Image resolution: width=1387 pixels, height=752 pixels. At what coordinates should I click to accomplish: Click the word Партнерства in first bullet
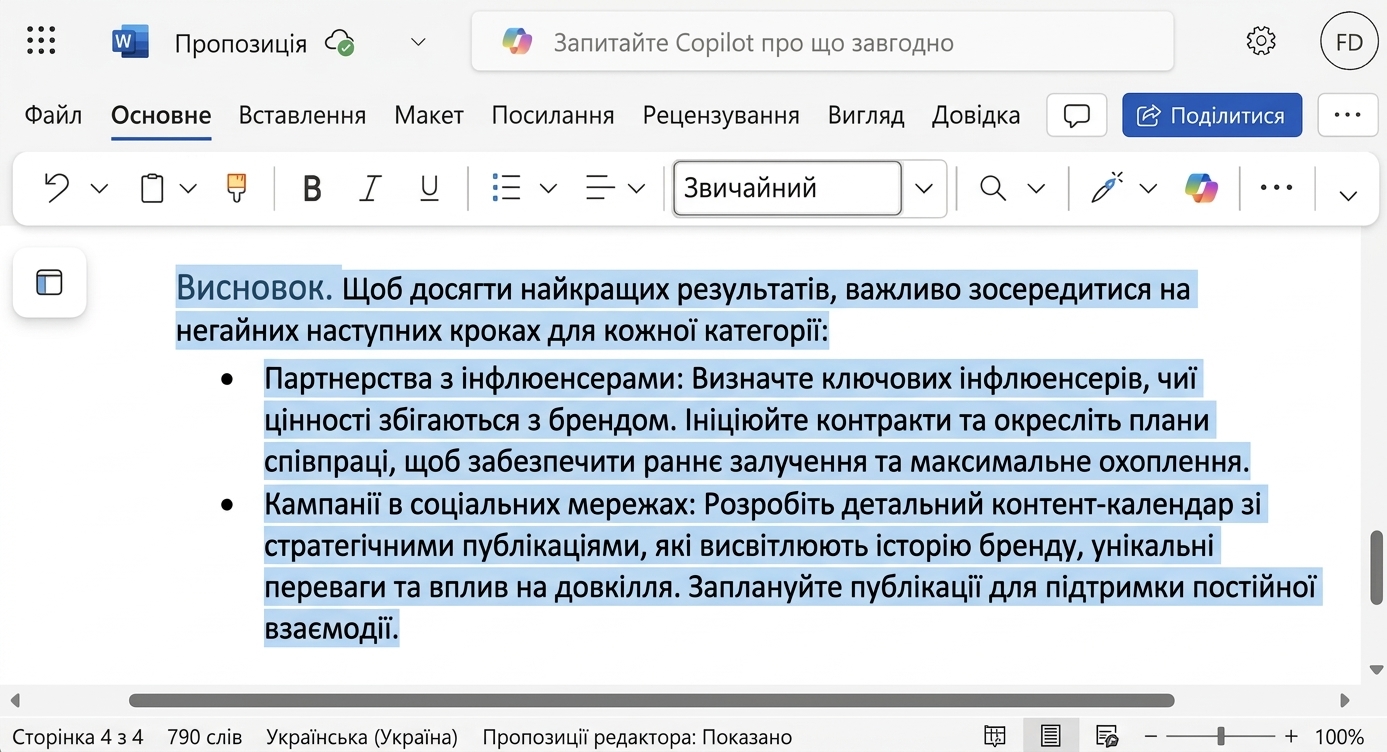point(347,379)
